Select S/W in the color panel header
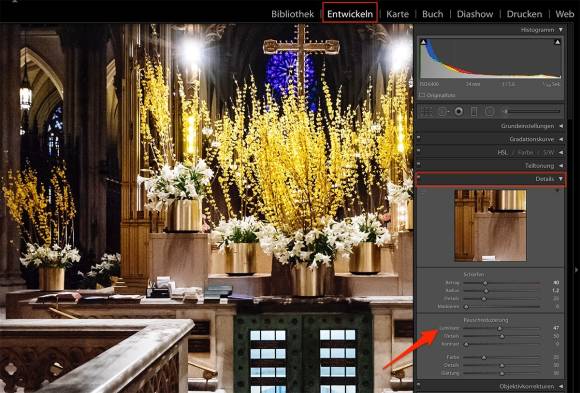580x393 pixels. coord(548,152)
